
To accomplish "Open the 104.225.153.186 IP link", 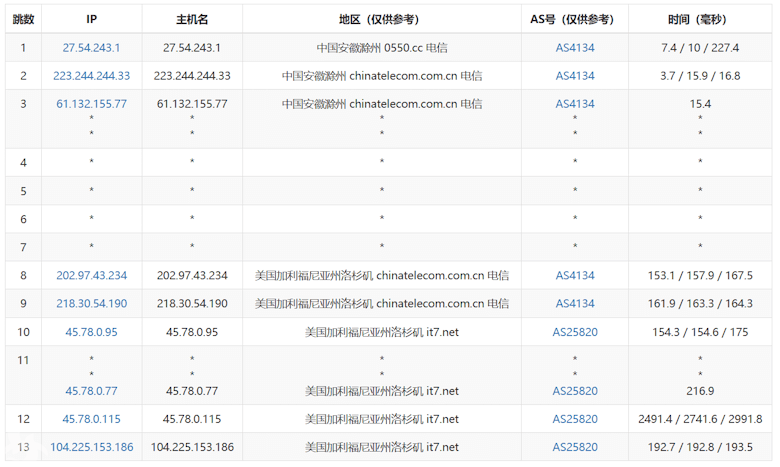I will point(91,447).
